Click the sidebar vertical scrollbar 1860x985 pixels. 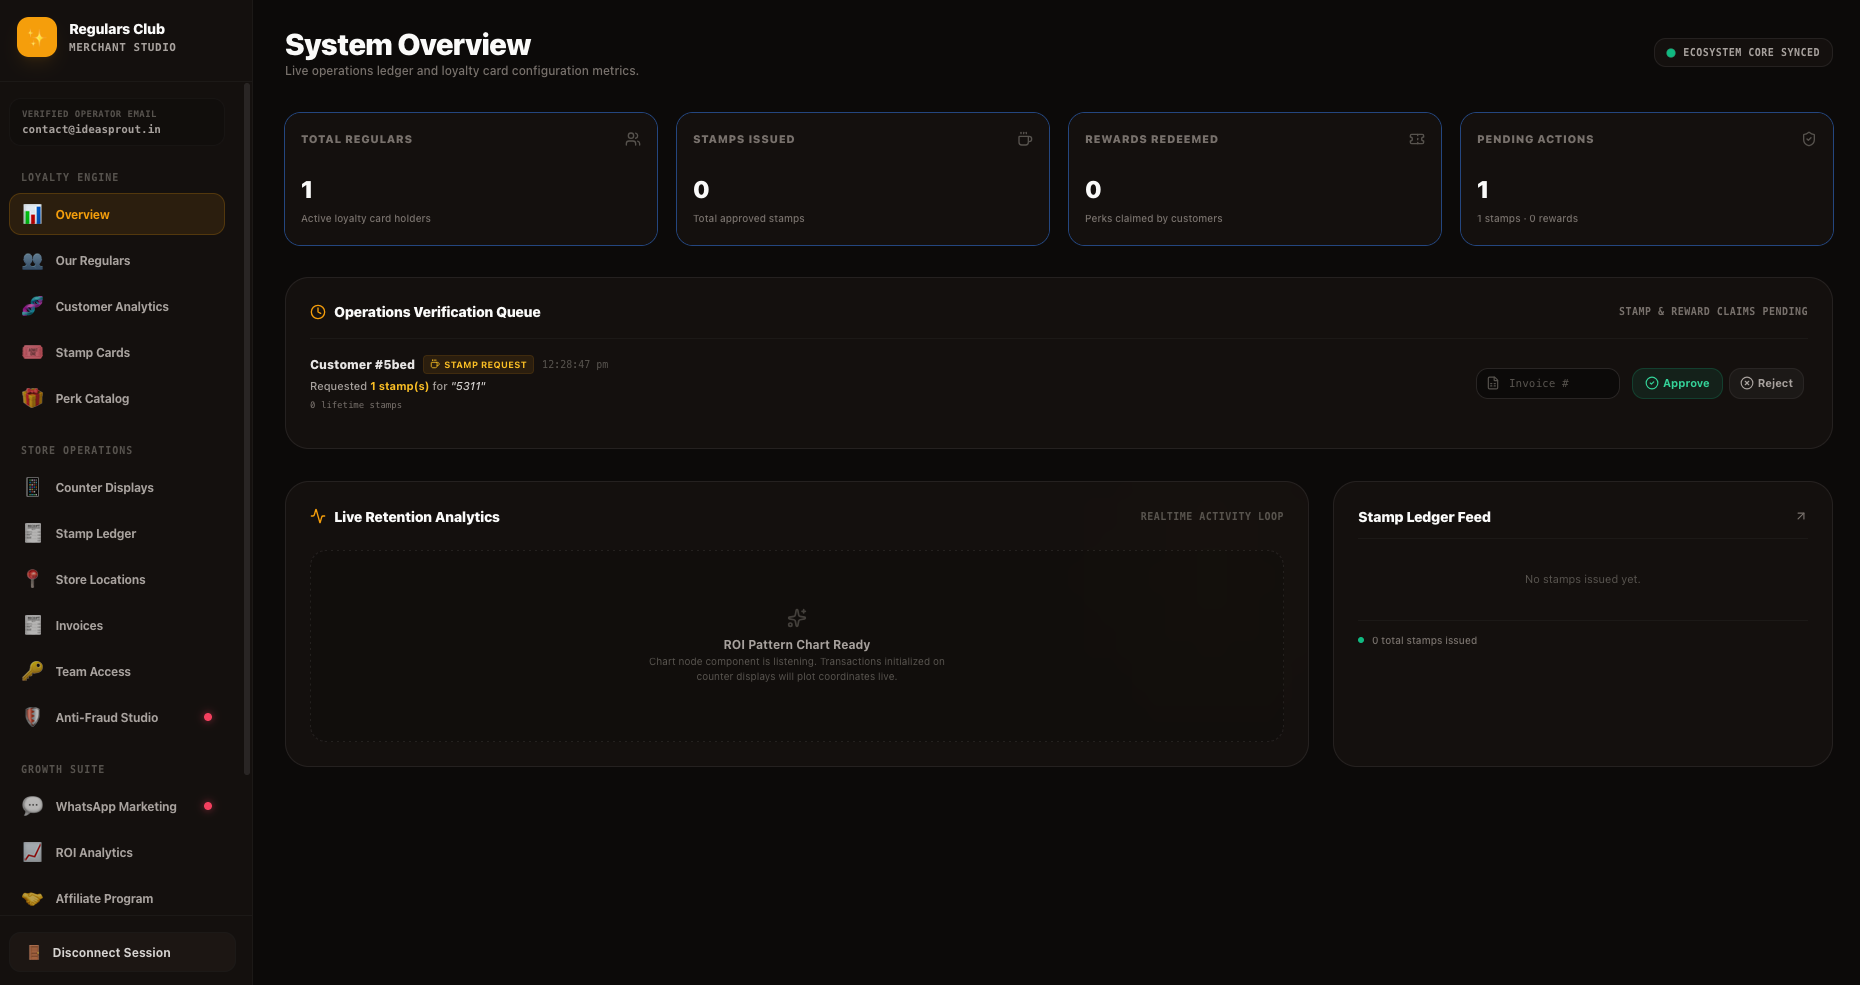(247, 428)
